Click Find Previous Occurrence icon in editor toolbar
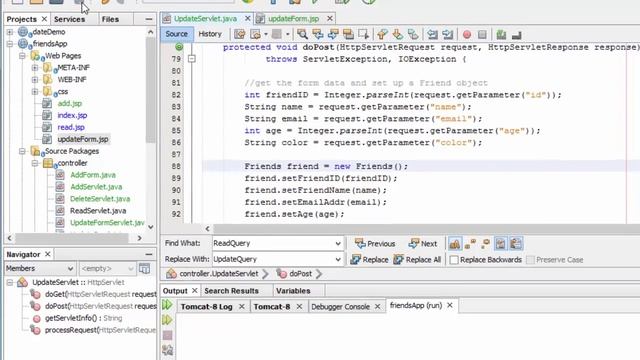This screenshot has height=360, width=640. [x=318, y=34]
